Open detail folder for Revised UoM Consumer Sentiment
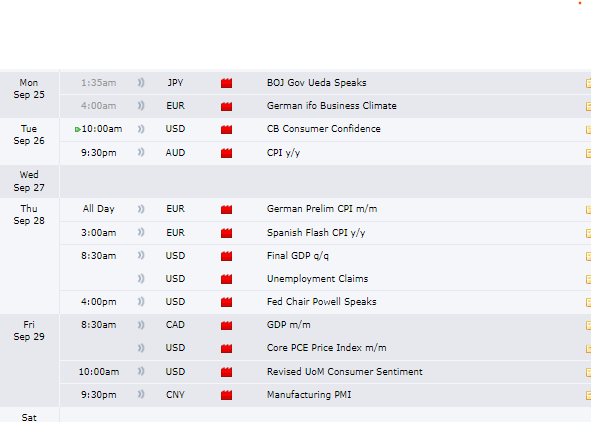 point(588,372)
